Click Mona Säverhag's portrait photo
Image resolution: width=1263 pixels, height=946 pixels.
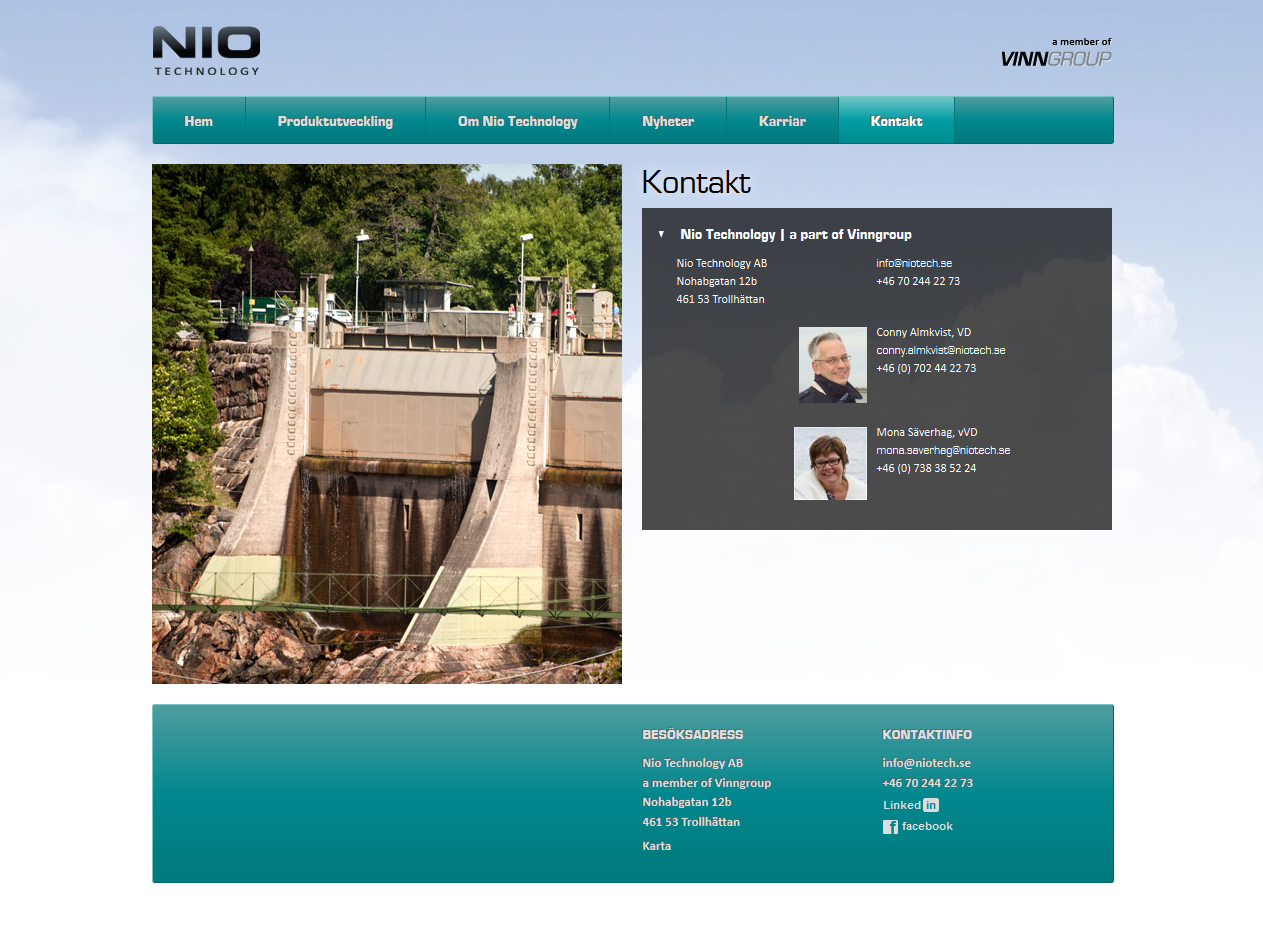[830, 463]
